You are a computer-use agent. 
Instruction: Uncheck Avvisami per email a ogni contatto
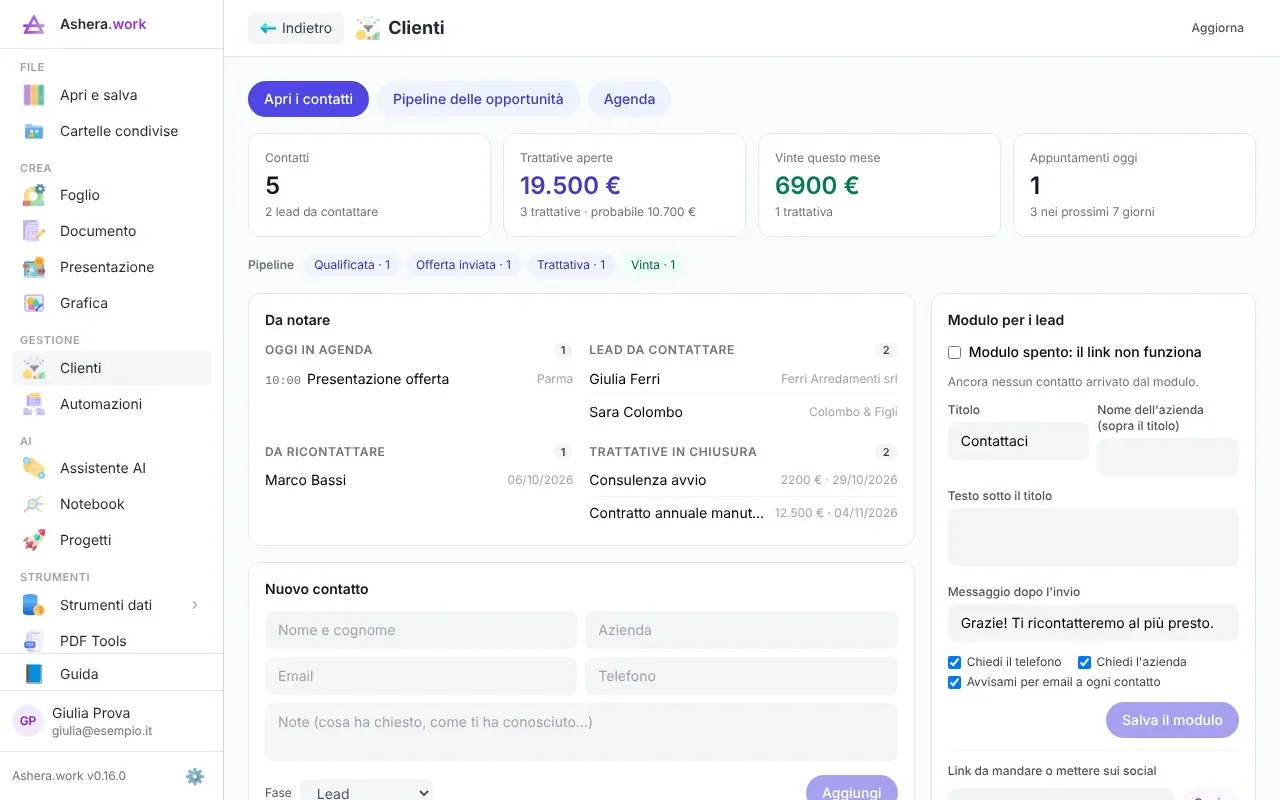point(954,682)
